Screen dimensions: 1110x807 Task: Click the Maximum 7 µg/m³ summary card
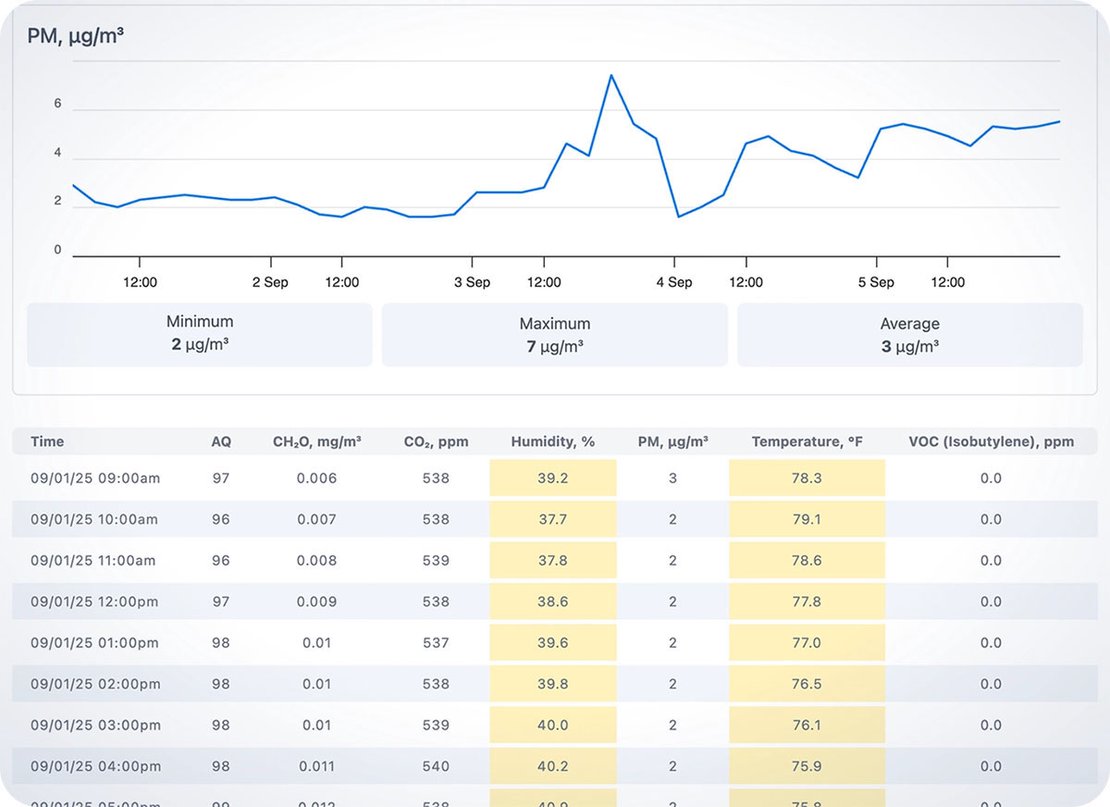(x=554, y=335)
